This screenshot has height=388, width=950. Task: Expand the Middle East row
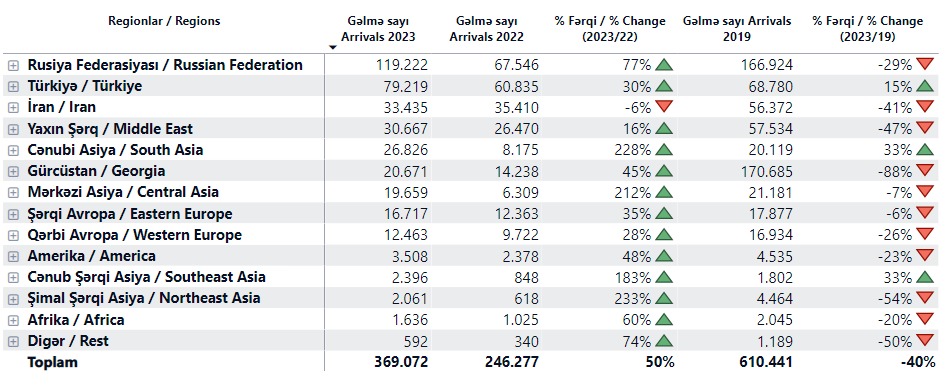pos(13,129)
